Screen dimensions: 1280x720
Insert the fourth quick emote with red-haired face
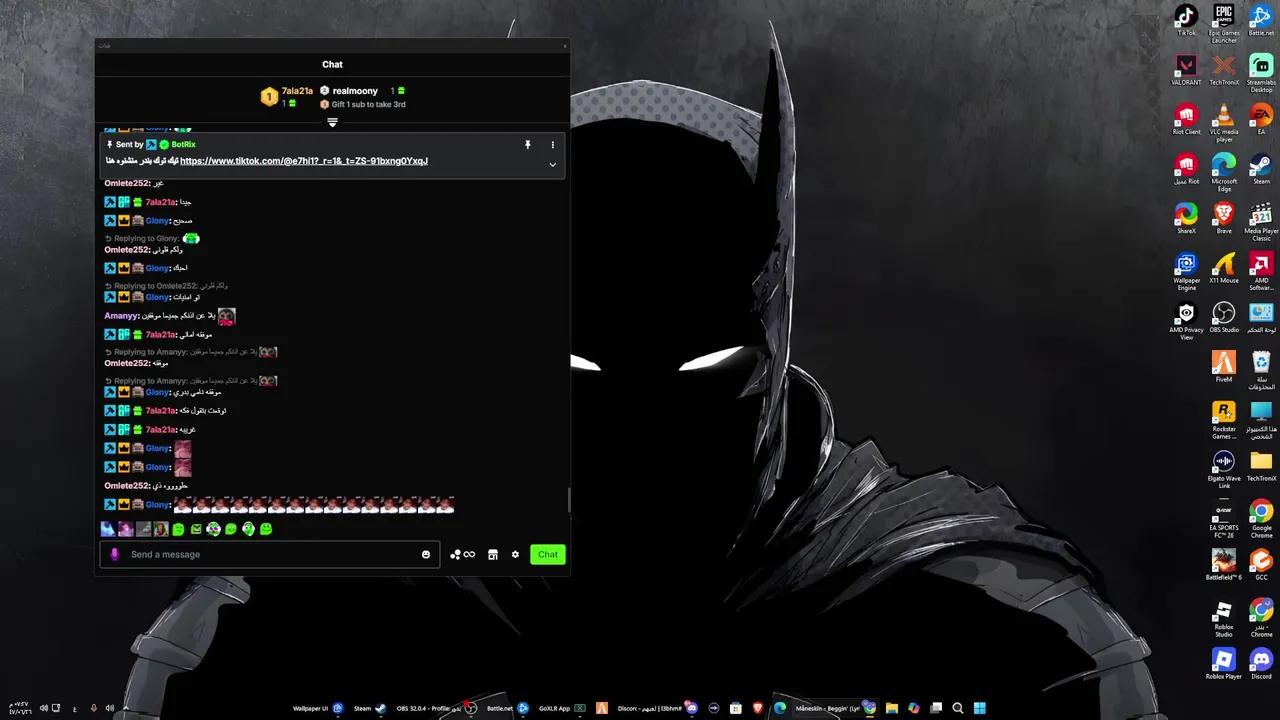[161, 529]
